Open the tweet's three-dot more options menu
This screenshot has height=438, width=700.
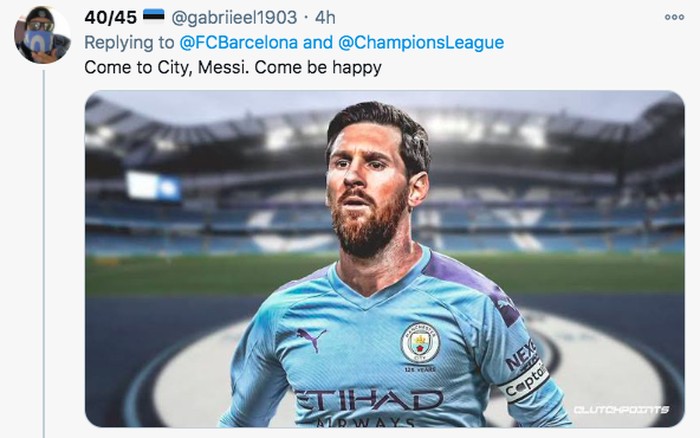(x=674, y=17)
